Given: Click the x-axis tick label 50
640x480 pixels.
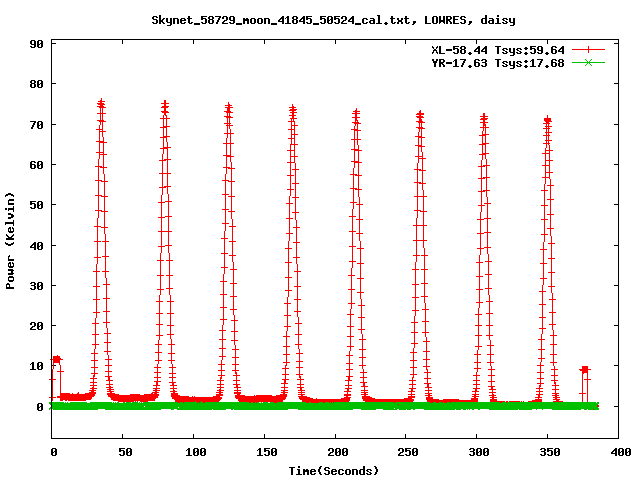Looking at the screenshot, I should (x=125, y=452).
